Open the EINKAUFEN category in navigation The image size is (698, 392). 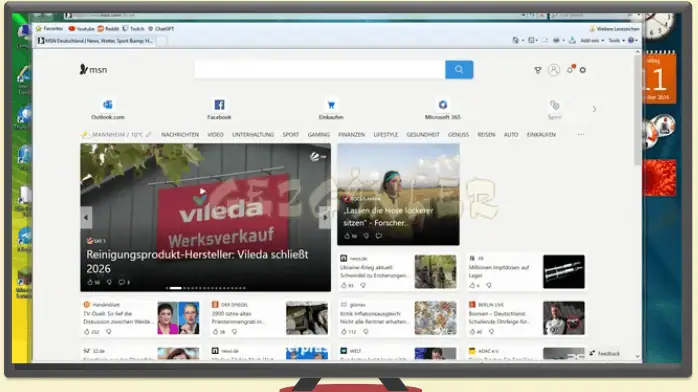click(541, 134)
